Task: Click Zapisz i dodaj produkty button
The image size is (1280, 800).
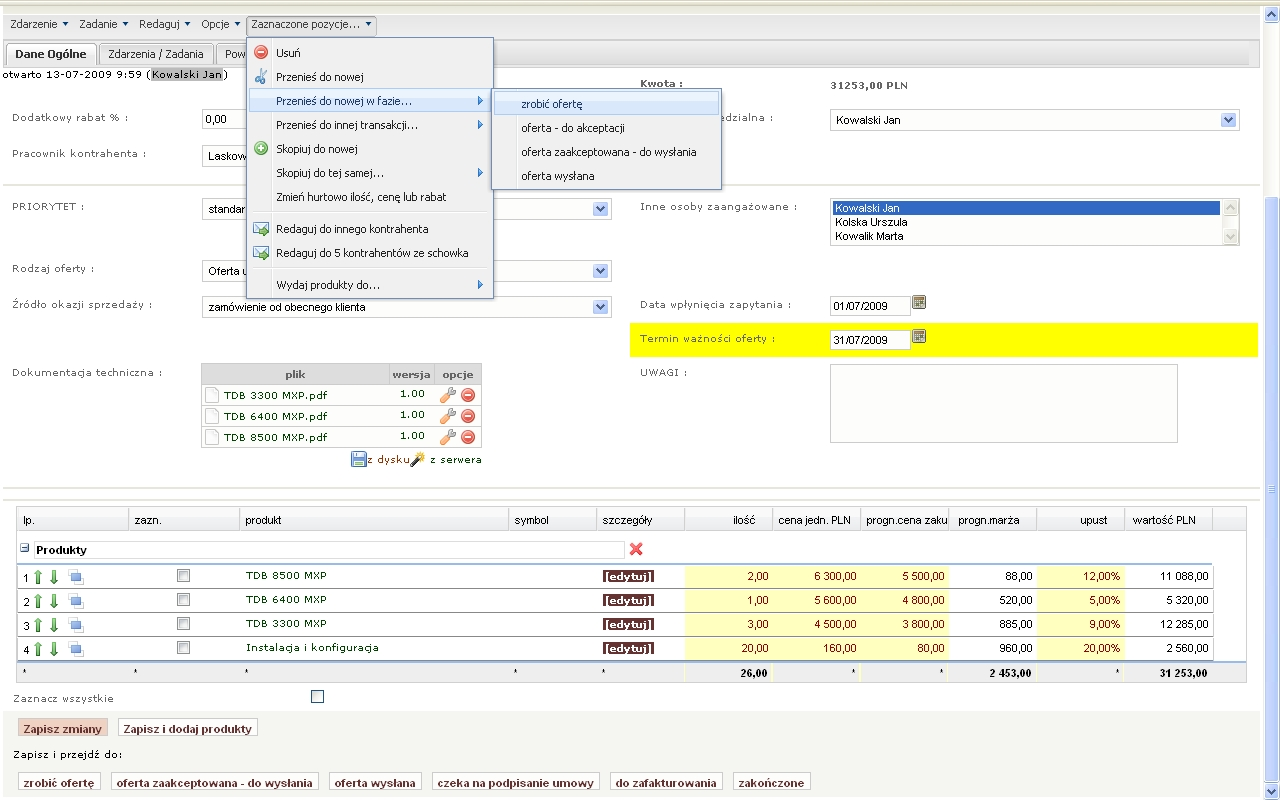Action: pos(187,728)
